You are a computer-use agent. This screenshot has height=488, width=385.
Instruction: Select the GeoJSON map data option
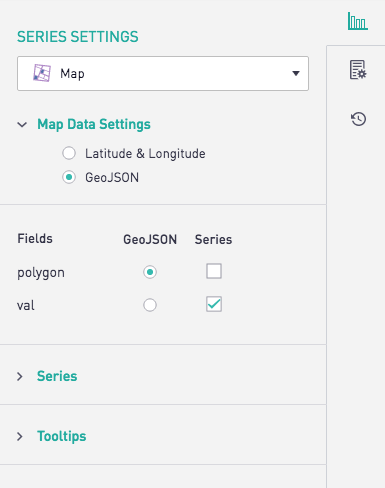pos(69,177)
